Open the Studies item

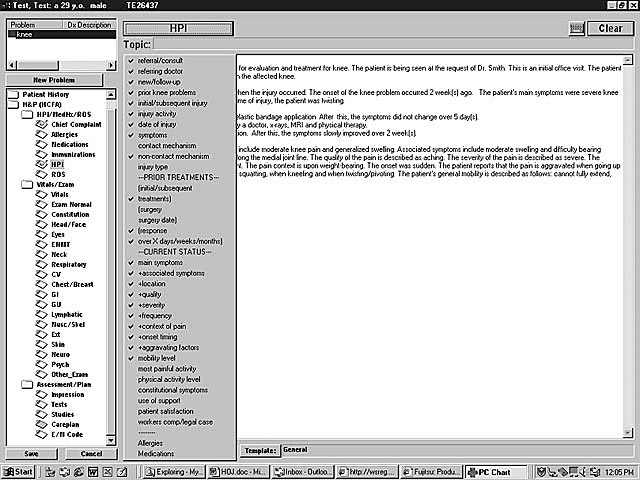click(x=62, y=414)
